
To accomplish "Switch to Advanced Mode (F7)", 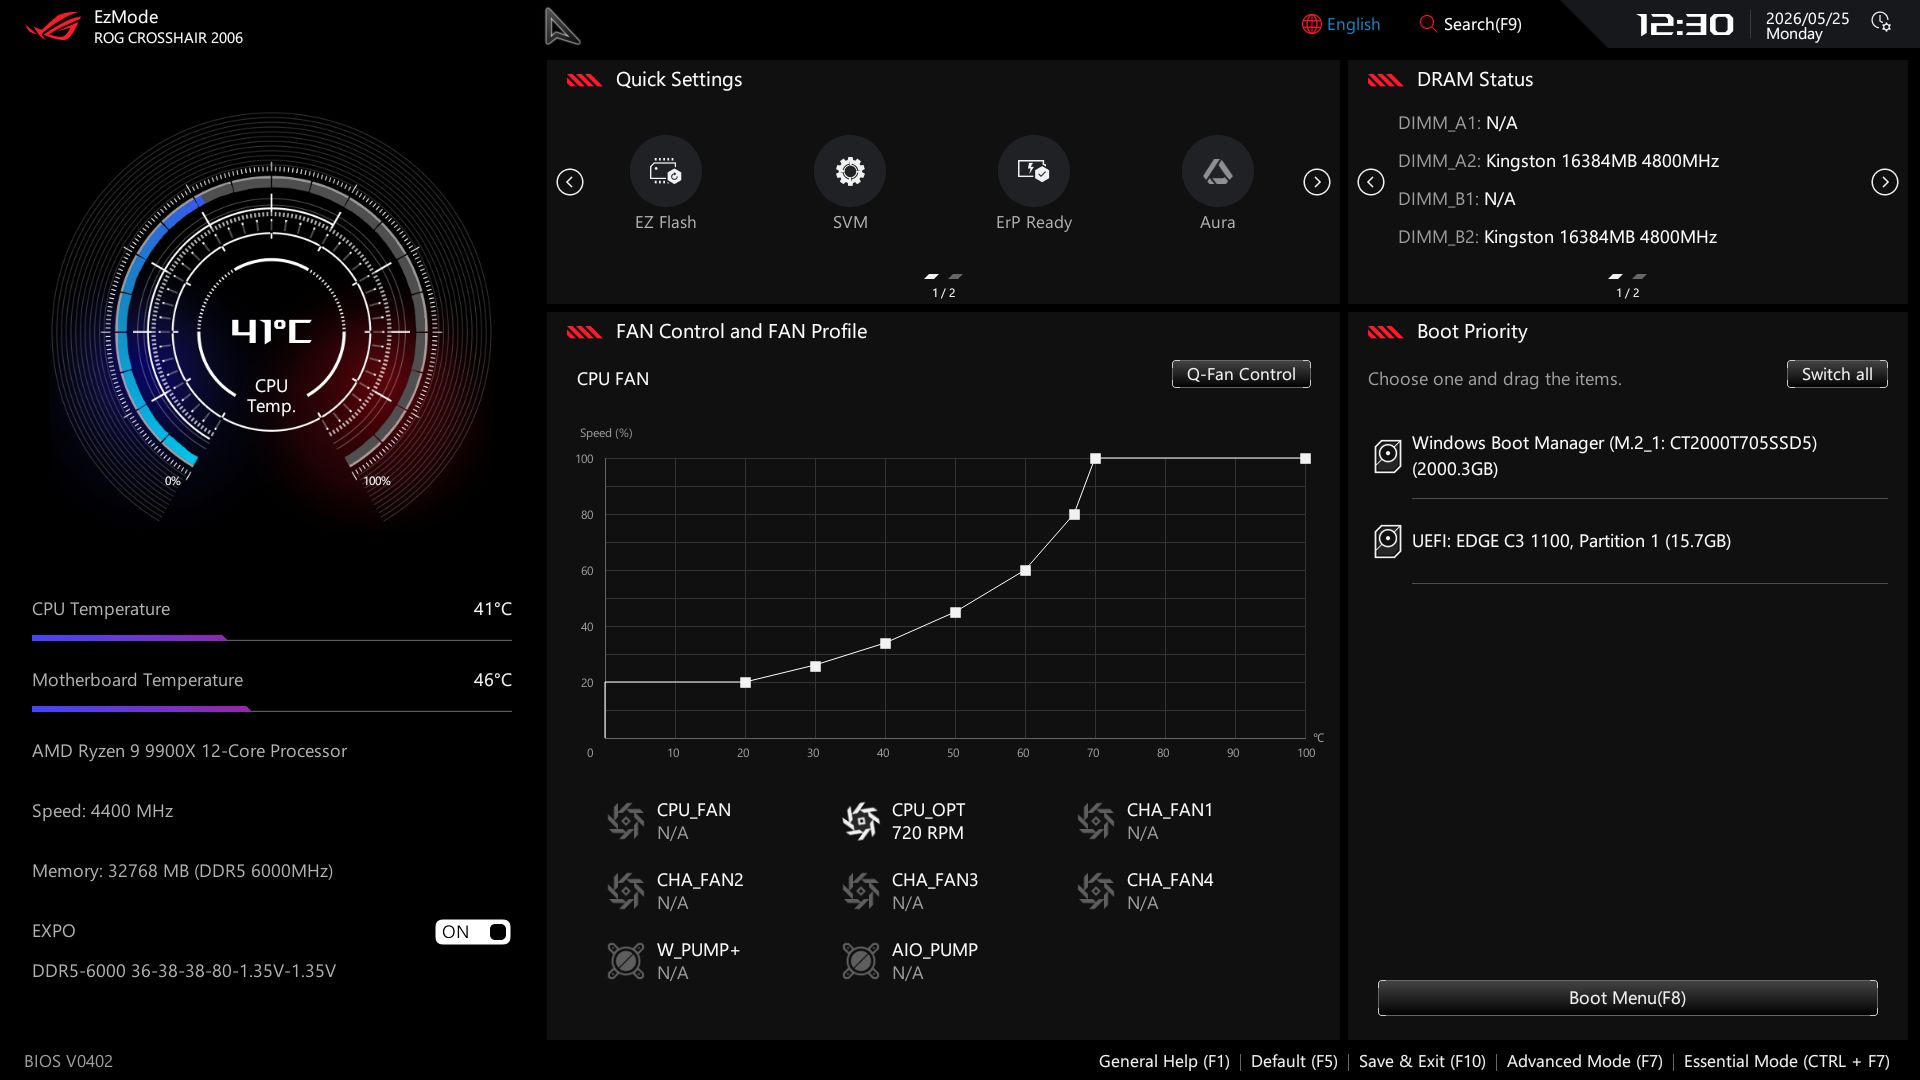I will tap(1584, 1061).
